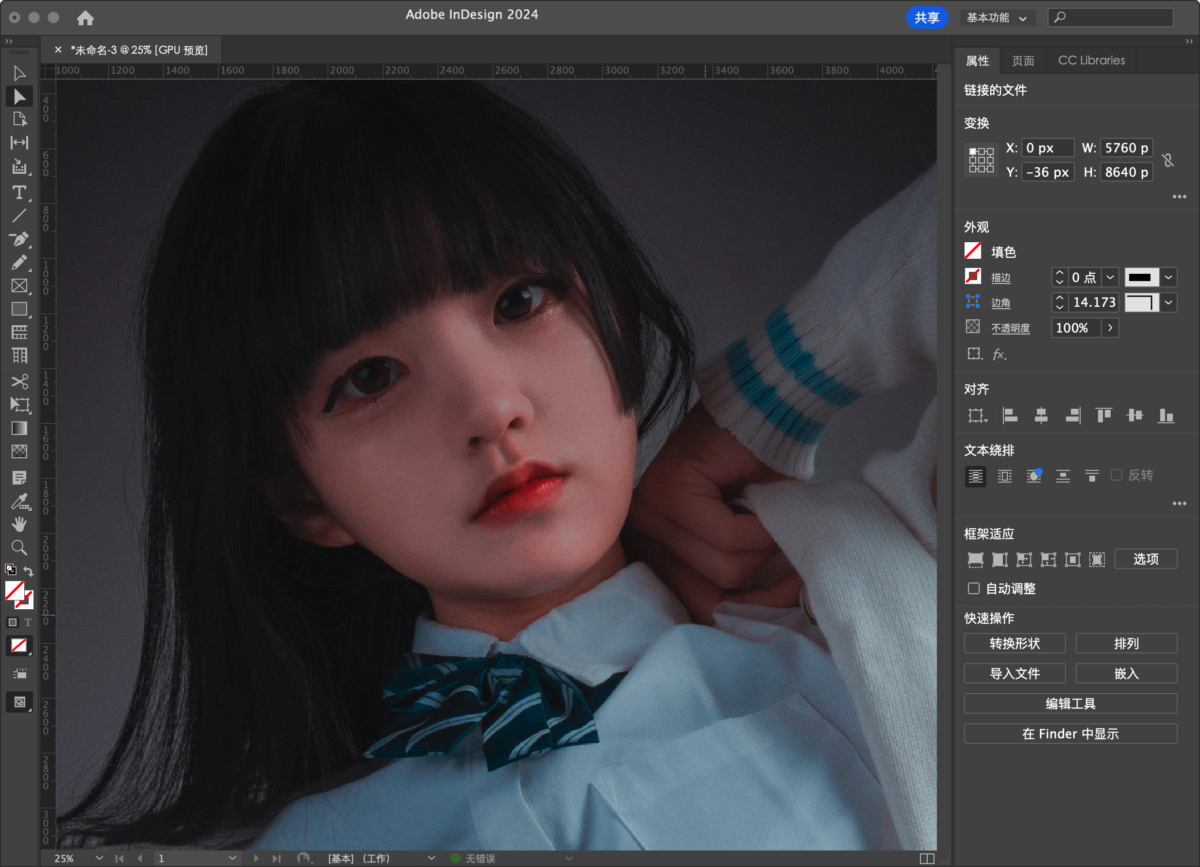Activate the Gap tool
This screenshot has height=867, width=1200.
click(x=19, y=143)
